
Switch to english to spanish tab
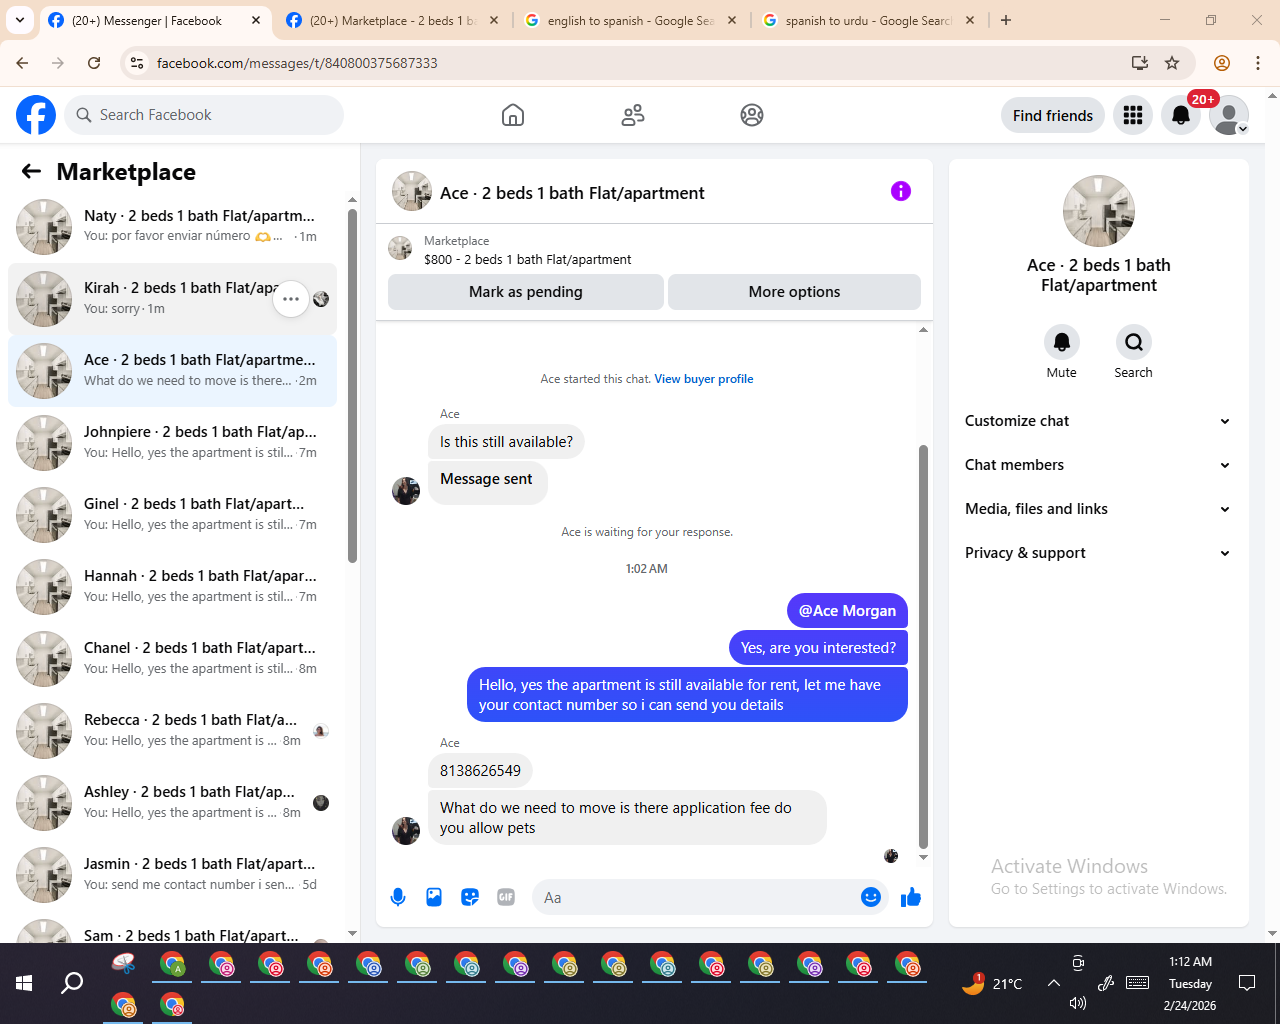(x=631, y=20)
